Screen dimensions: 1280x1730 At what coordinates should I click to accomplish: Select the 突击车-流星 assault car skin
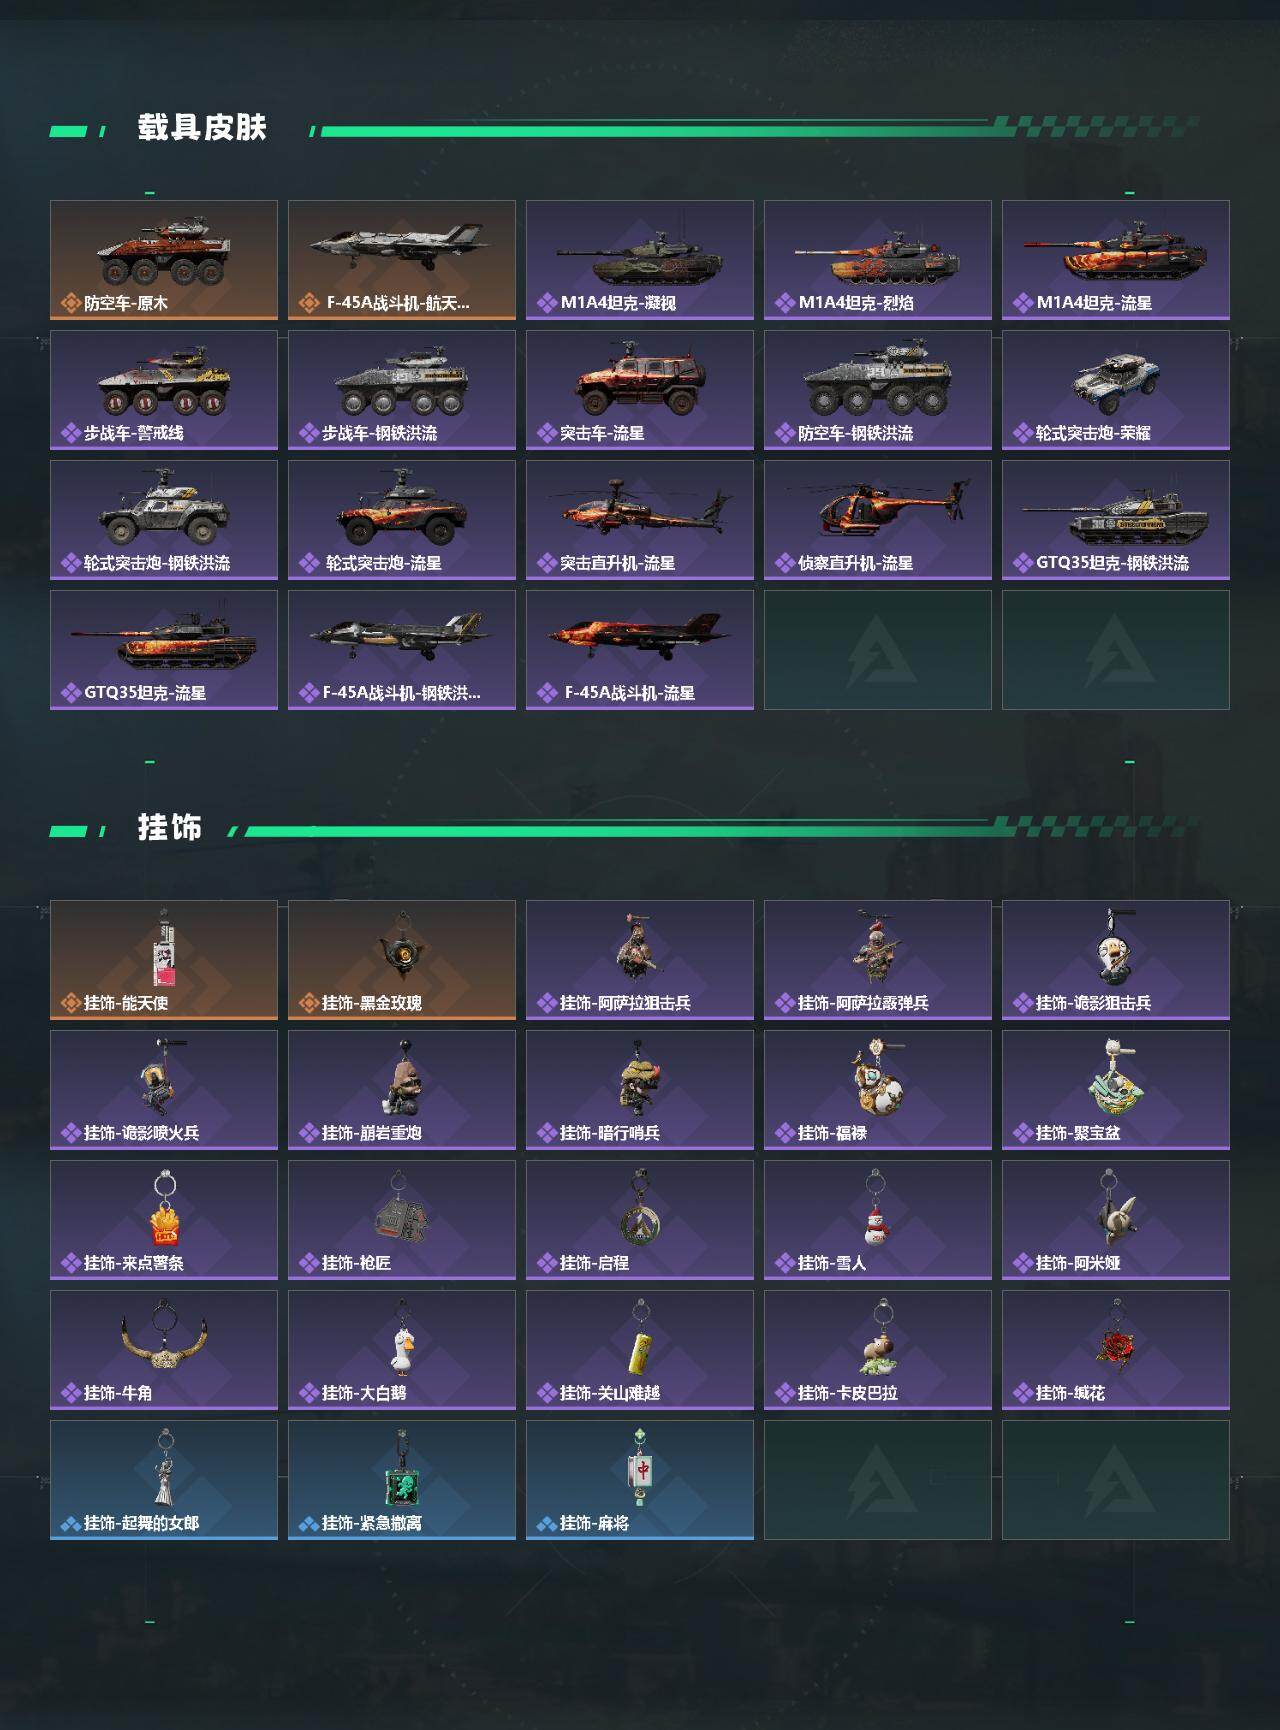[x=640, y=390]
